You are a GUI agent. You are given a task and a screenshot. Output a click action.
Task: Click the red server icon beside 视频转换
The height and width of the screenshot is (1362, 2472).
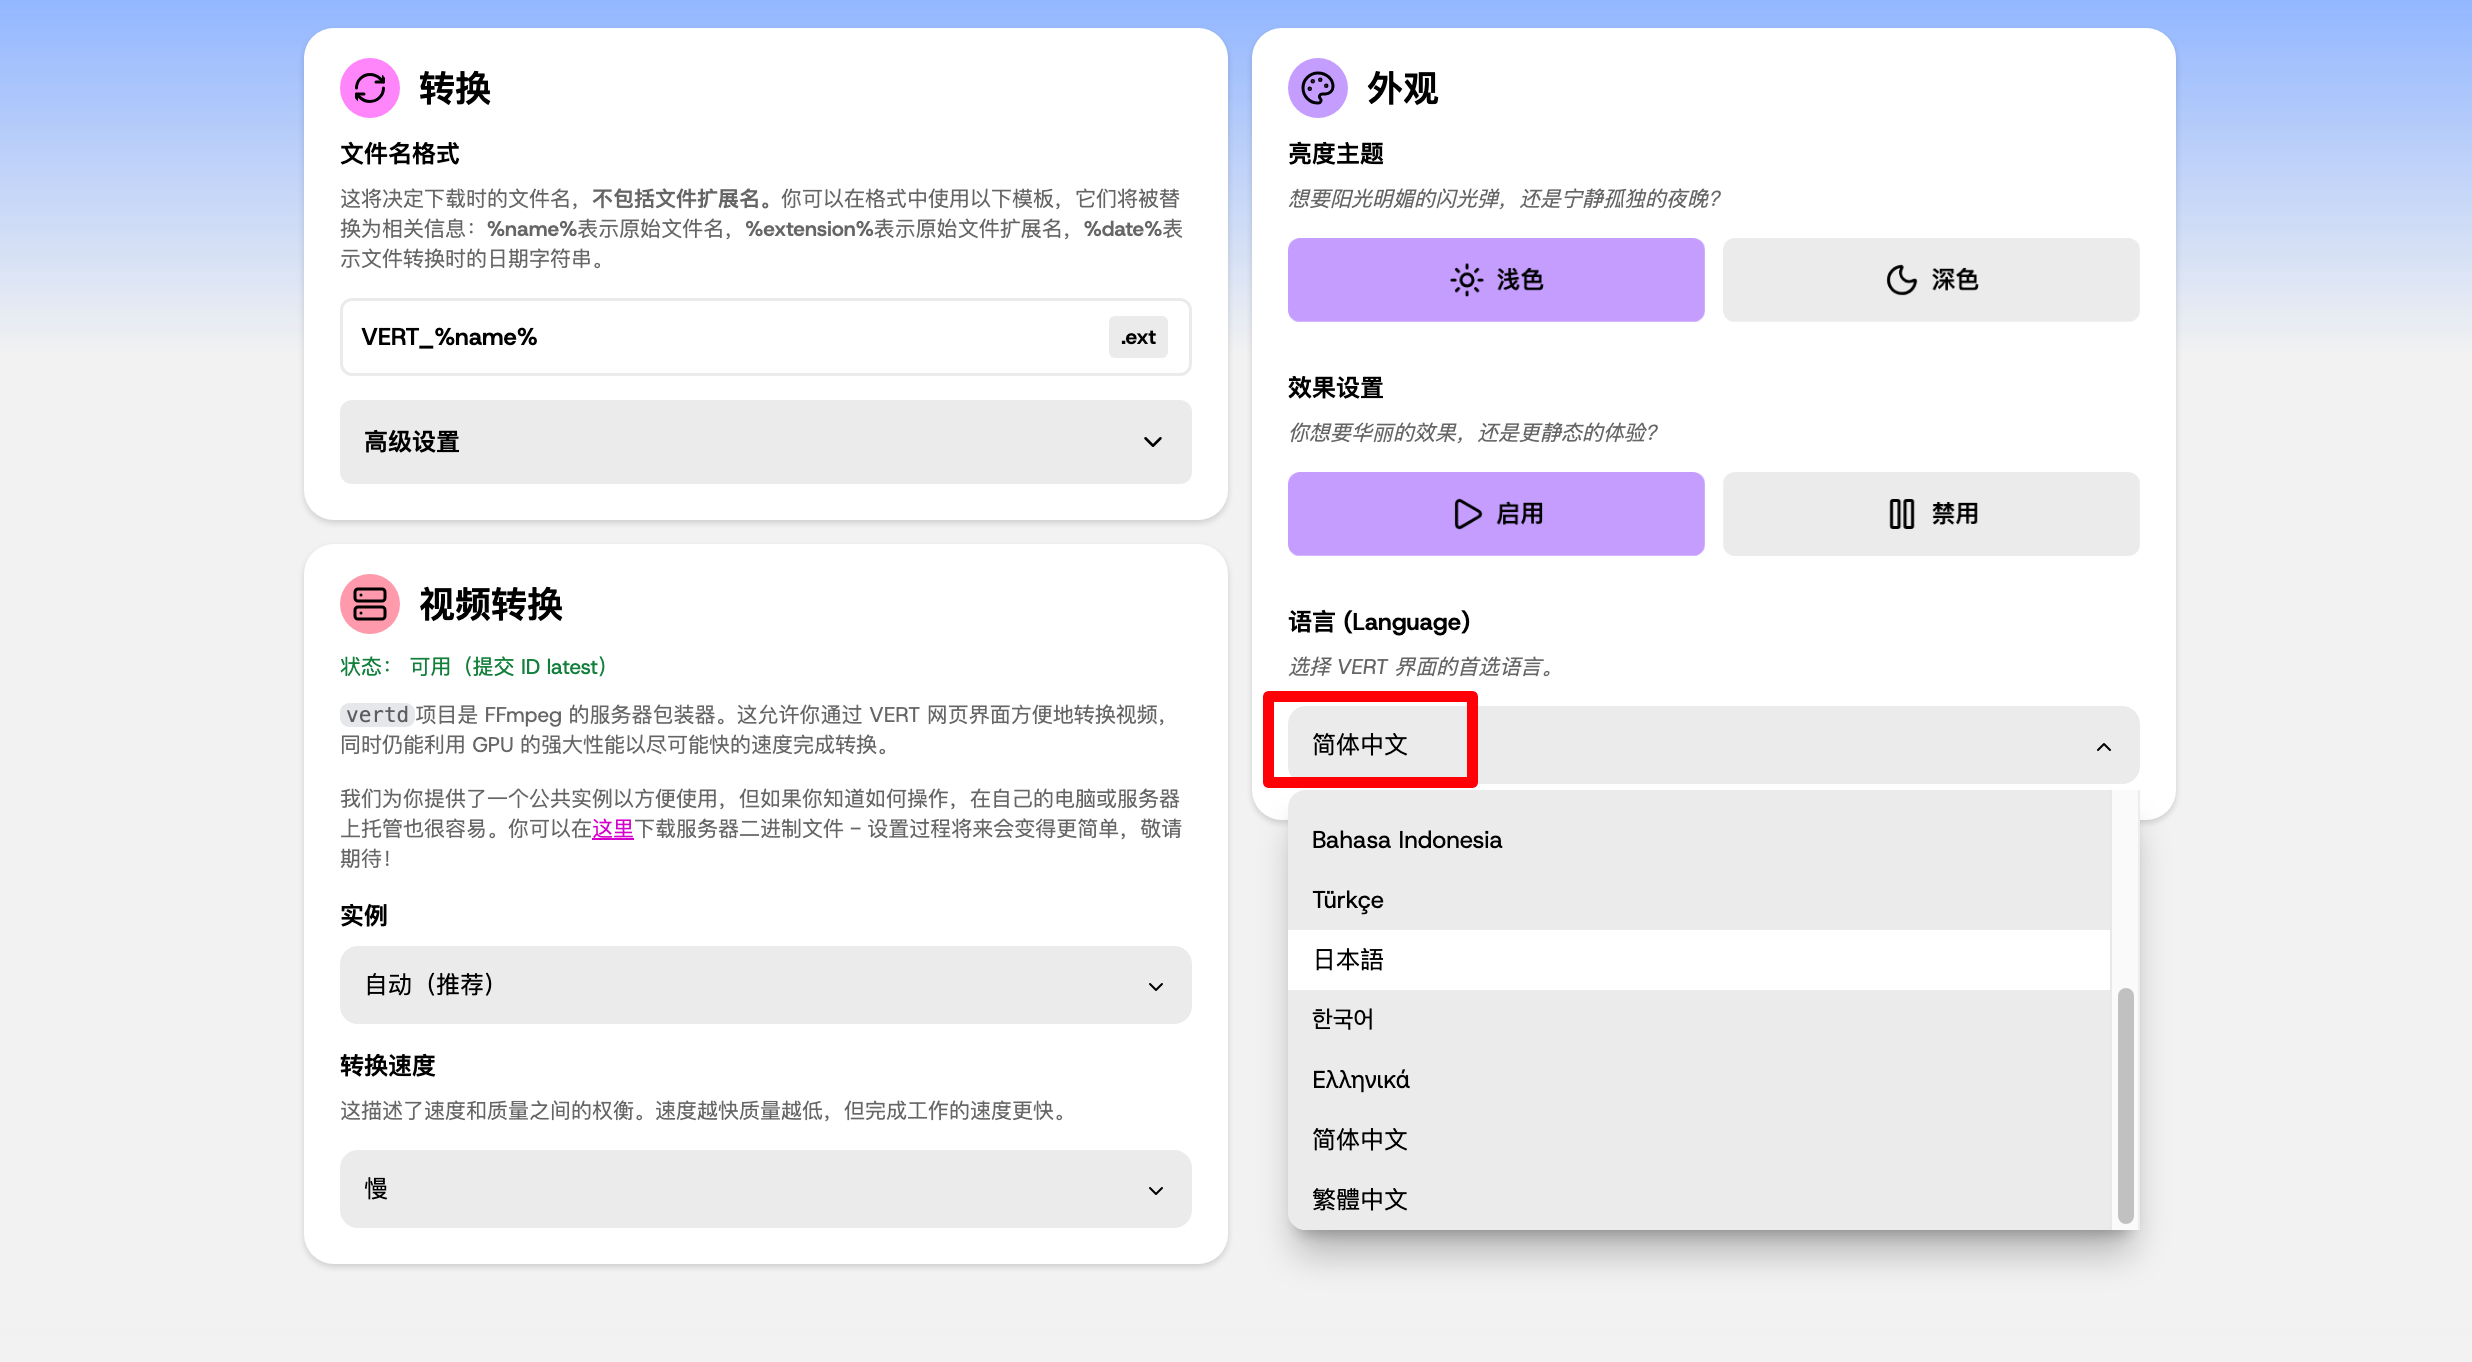point(369,604)
